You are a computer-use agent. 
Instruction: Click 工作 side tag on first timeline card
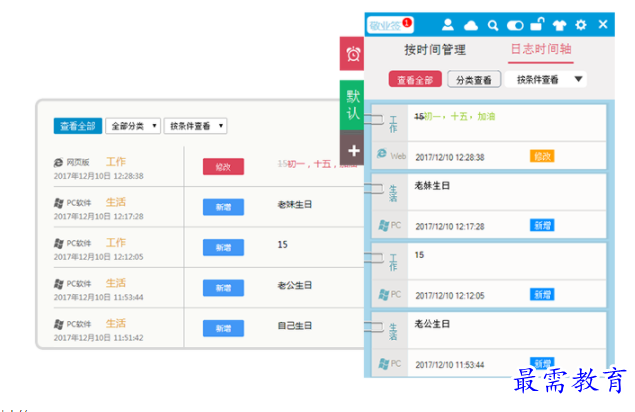click(393, 124)
